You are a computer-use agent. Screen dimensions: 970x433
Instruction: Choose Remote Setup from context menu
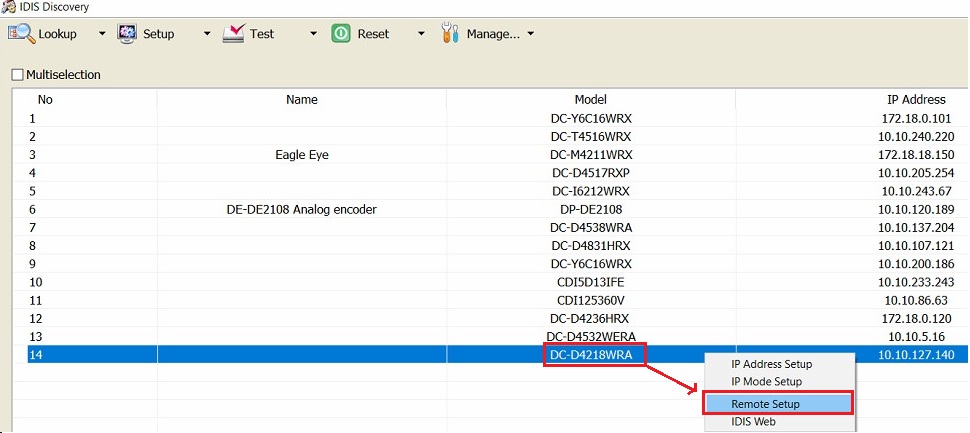click(x=779, y=404)
